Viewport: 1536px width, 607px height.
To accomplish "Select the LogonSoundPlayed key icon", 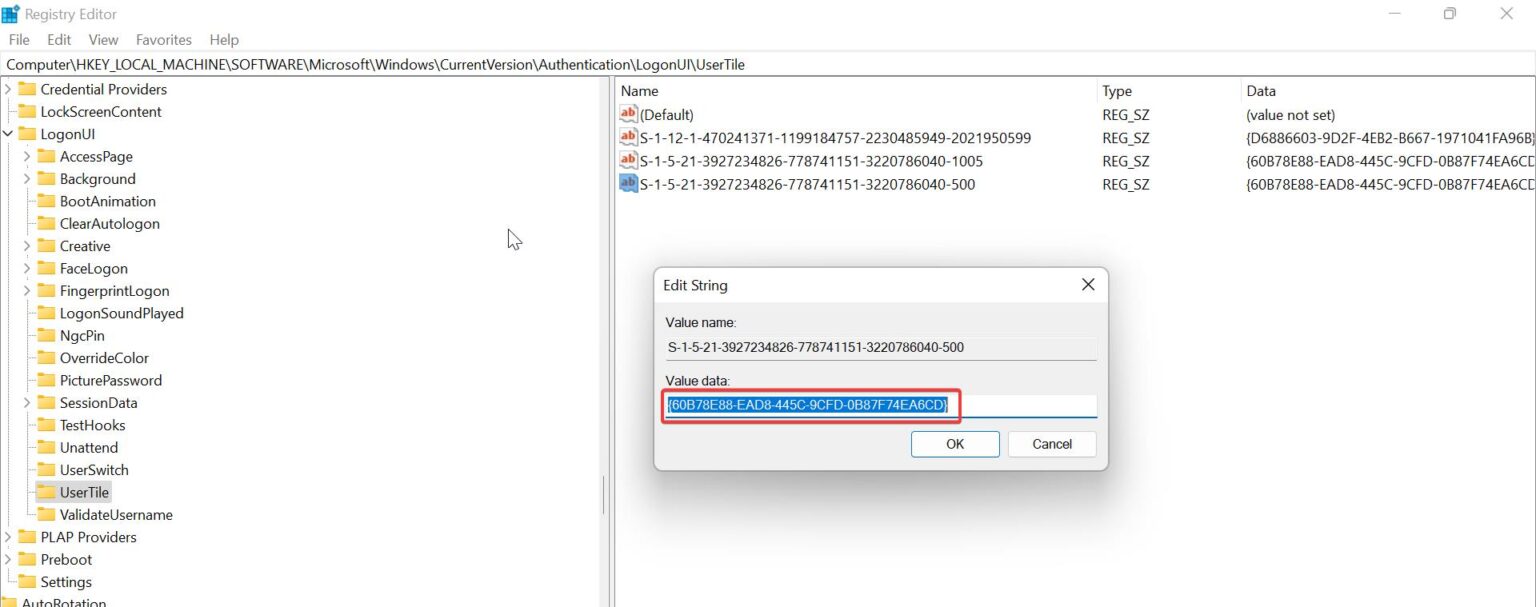I will pyautogui.click(x=46, y=313).
